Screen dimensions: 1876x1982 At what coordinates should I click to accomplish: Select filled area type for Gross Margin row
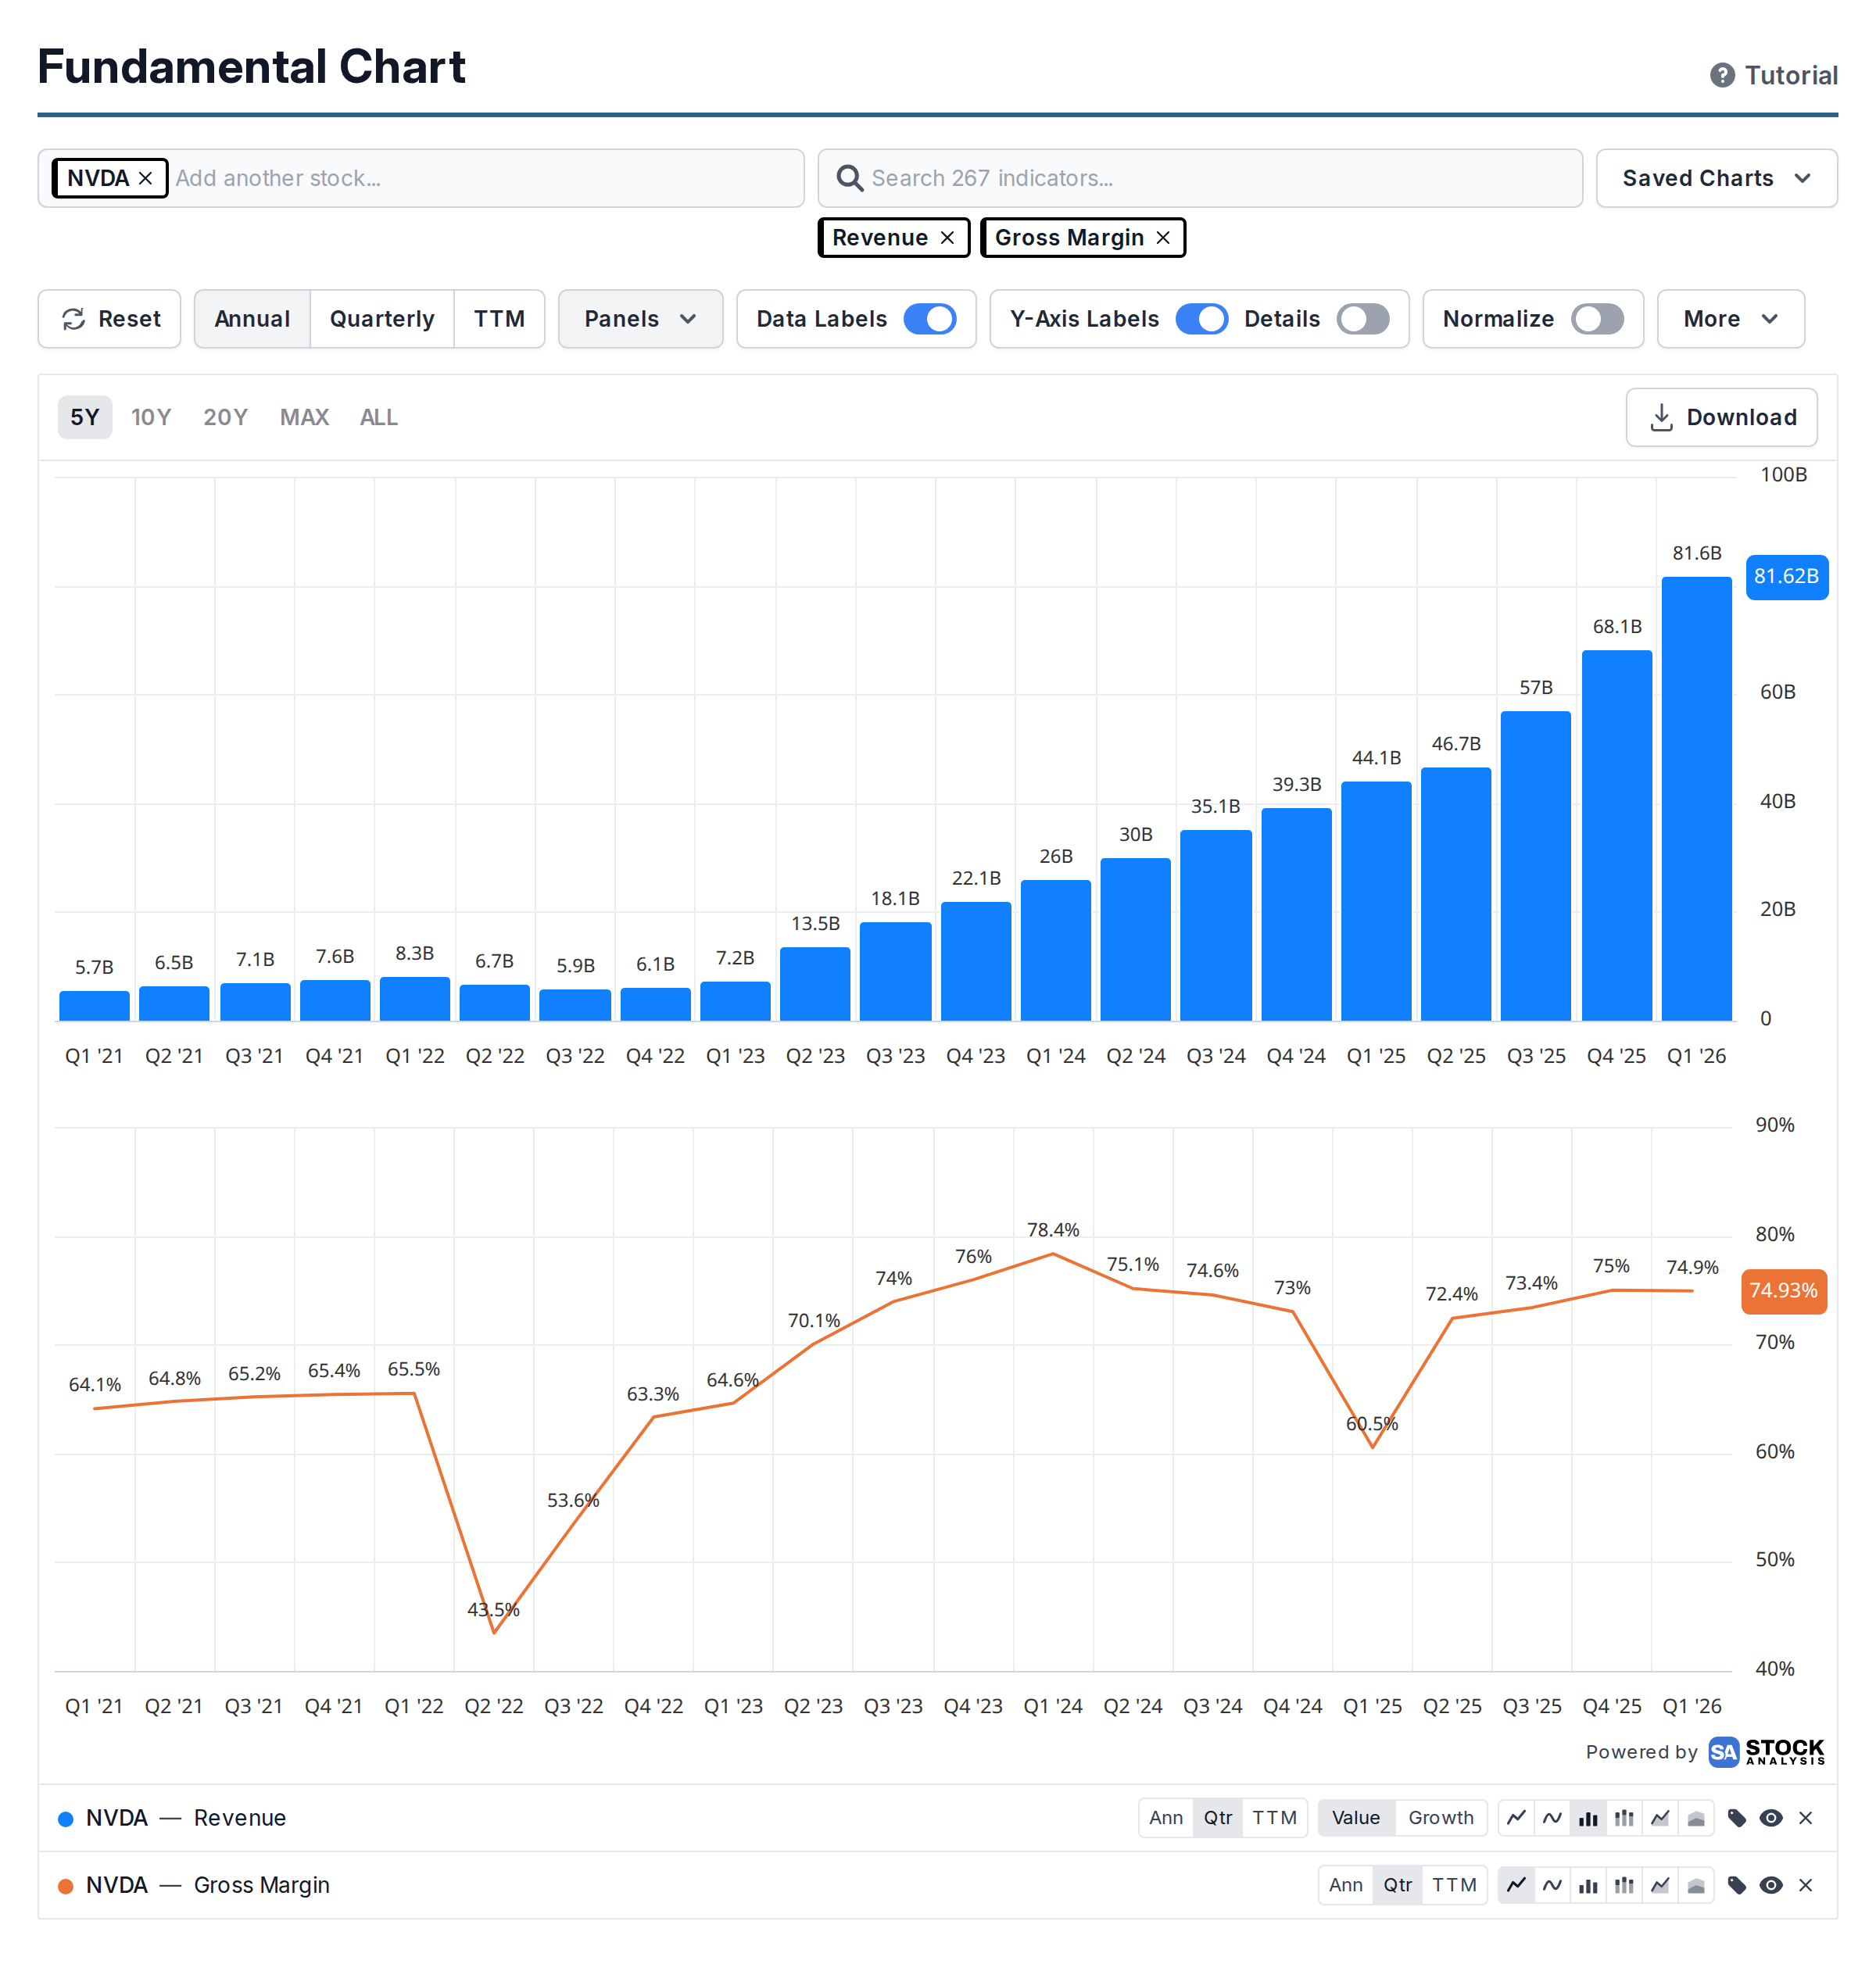pos(1696,1885)
